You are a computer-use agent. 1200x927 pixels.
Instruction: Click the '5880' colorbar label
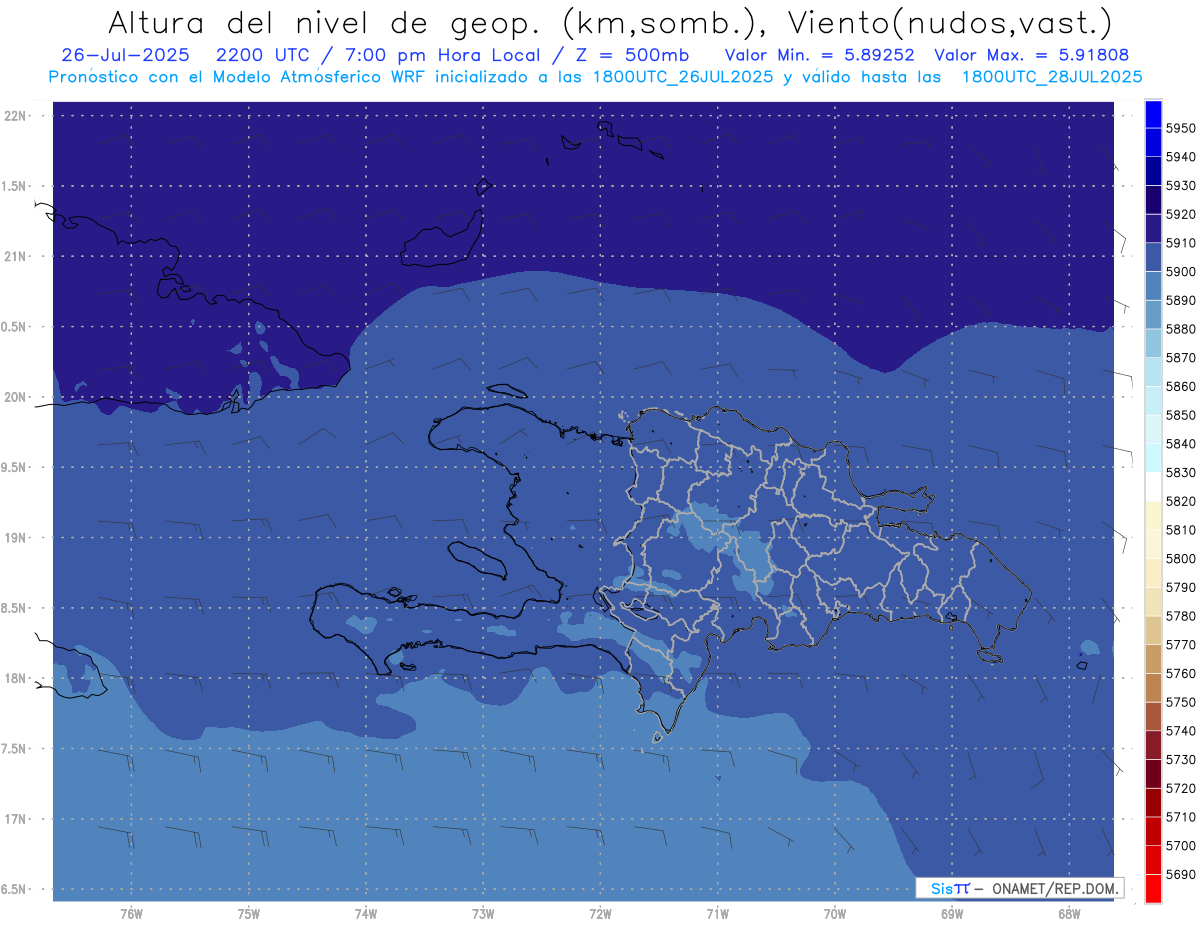pyautogui.click(x=1181, y=329)
